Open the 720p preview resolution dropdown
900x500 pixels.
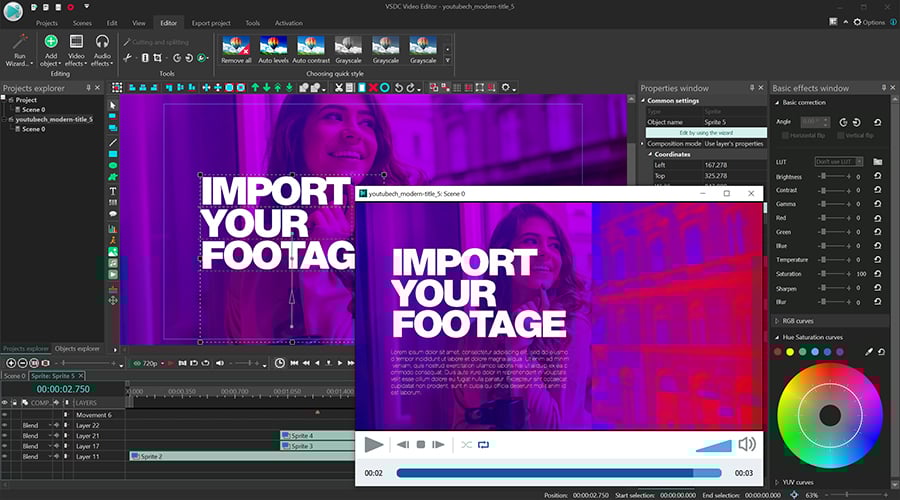[149, 363]
